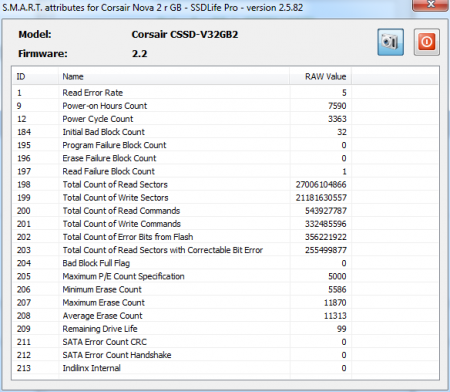Select the Total Count of Write Commands row
This screenshot has width=450, height=392.
[x=225, y=224]
